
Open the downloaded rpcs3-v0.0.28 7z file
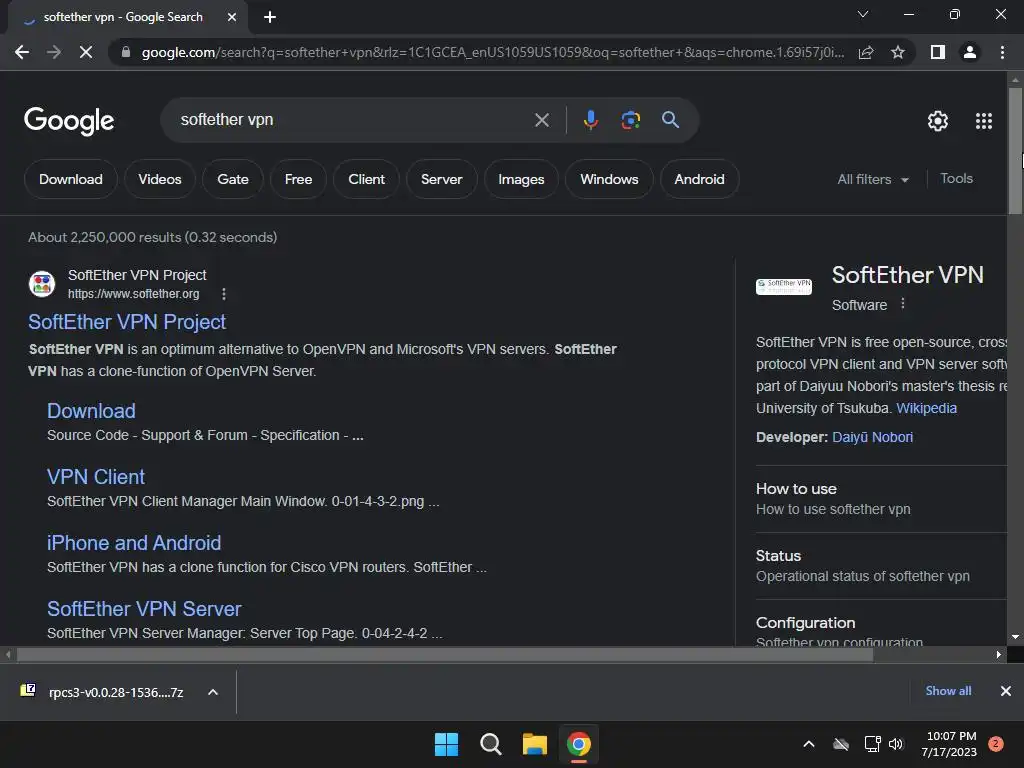[104, 692]
